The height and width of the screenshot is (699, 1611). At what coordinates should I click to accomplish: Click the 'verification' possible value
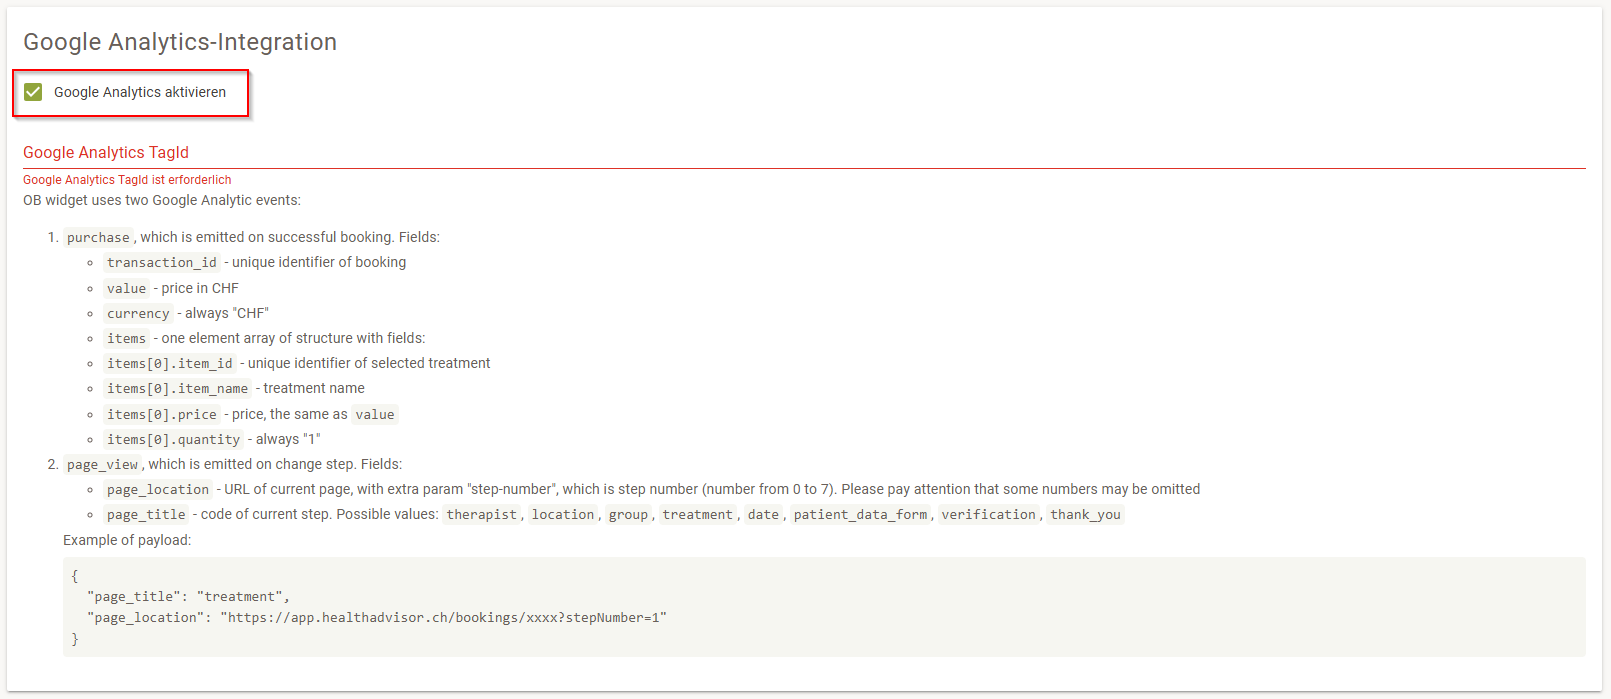tap(988, 514)
